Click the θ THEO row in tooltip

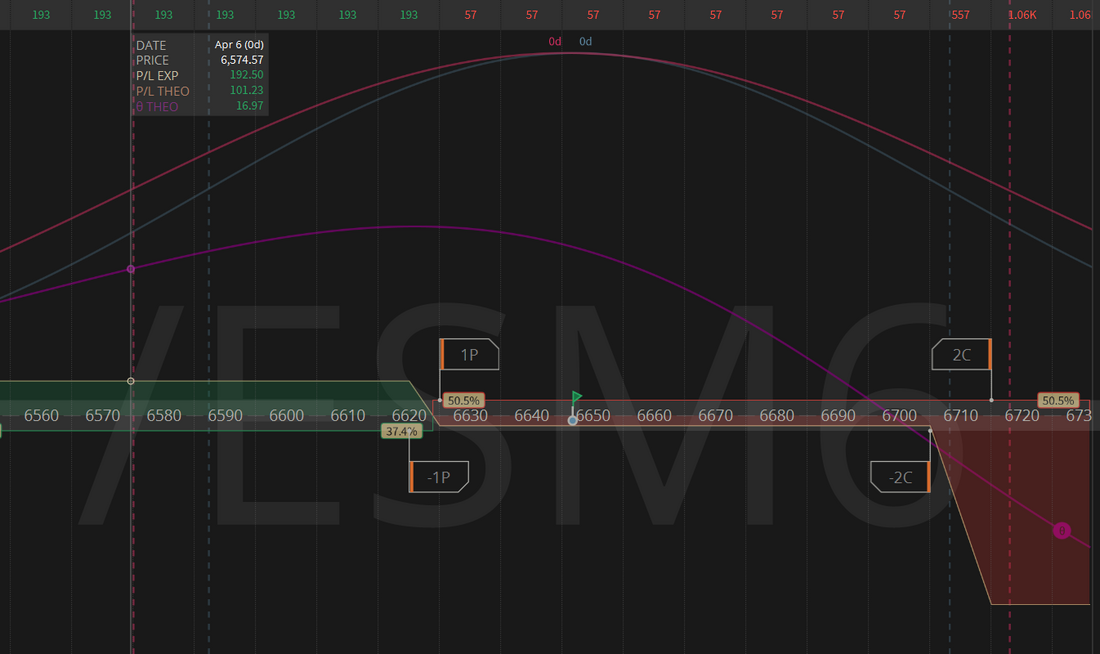click(x=200, y=106)
